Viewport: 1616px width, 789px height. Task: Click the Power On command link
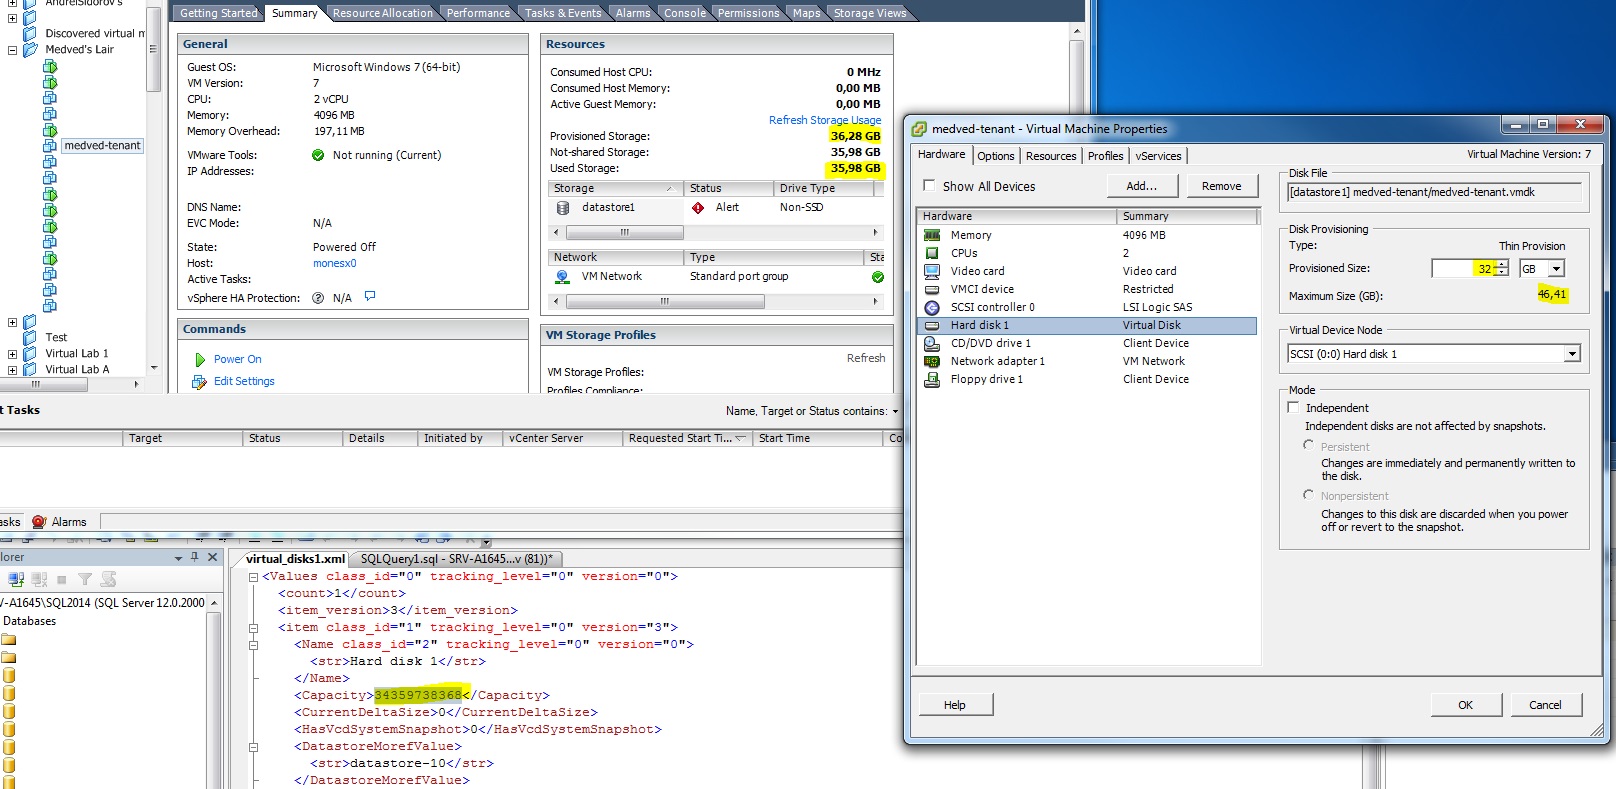pos(237,359)
